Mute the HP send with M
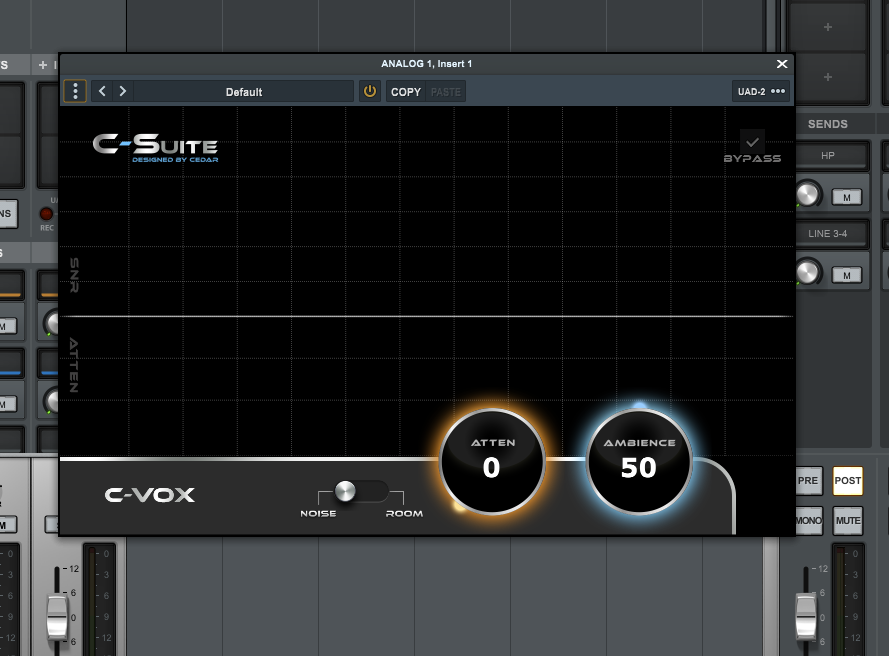The height and width of the screenshot is (656, 889). [x=847, y=198]
